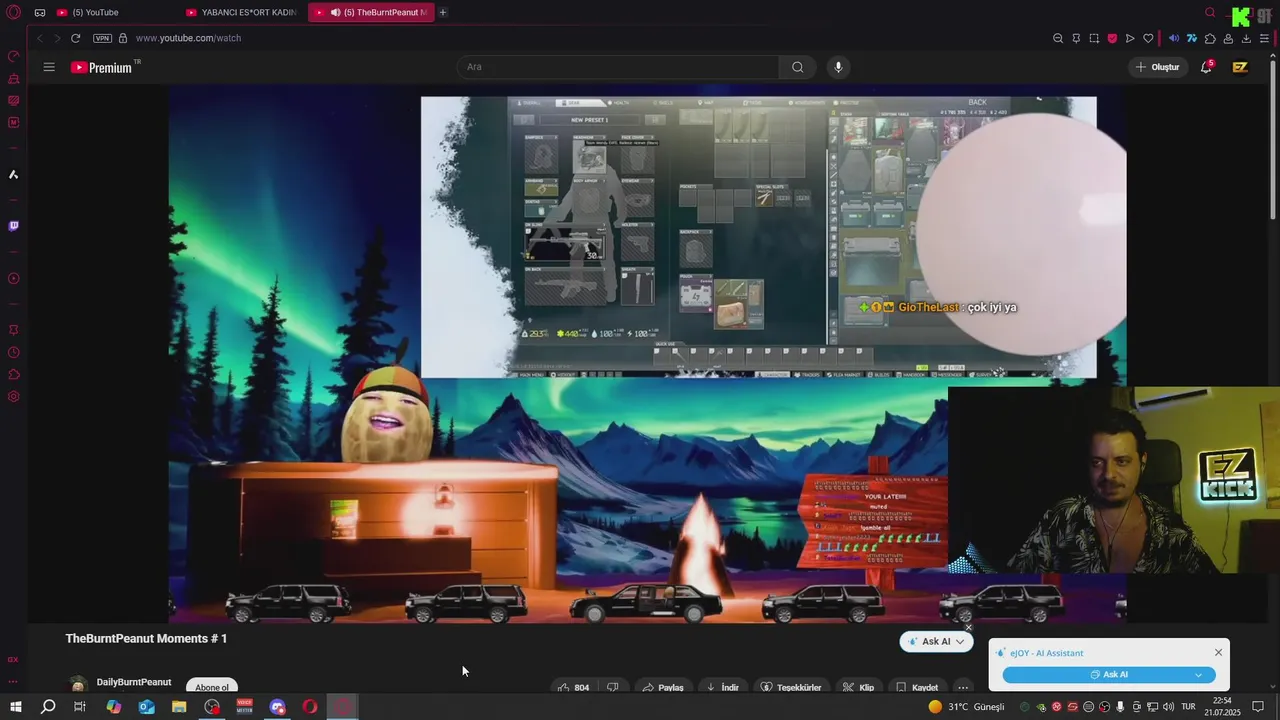Open the YouTube guide hamburger menu
Screen dimensions: 1280x720
pyautogui.click(x=49, y=67)
